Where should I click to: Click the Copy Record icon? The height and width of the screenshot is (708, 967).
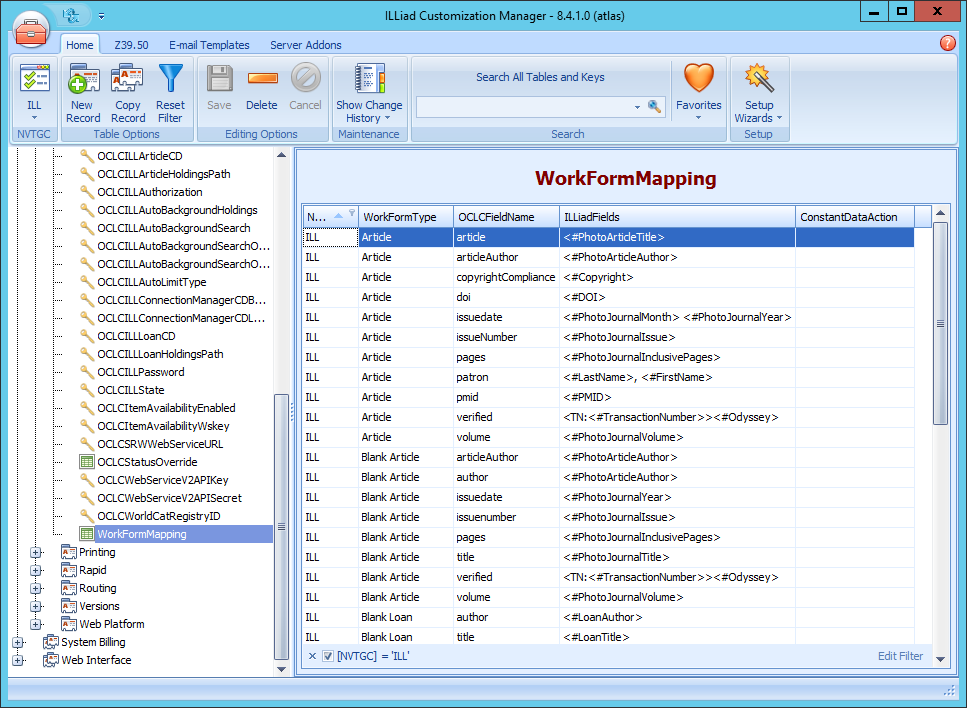pyautogui.click(x=127, y=90)
